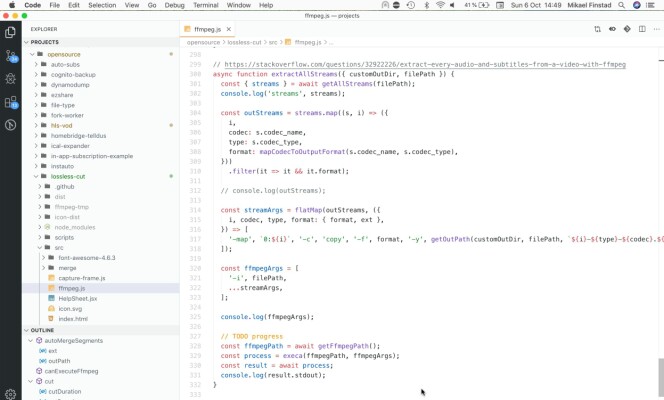Open the Apple menu

pos(12,5)
